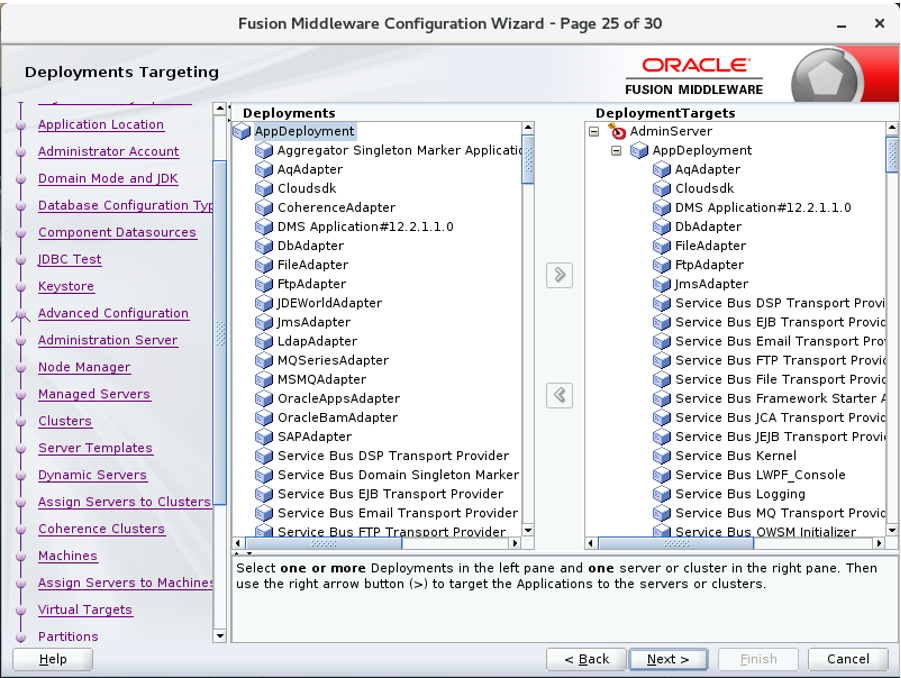901x678 pixels.
Task: Click the right arrow button to target deployments
Action: point(559,275)
